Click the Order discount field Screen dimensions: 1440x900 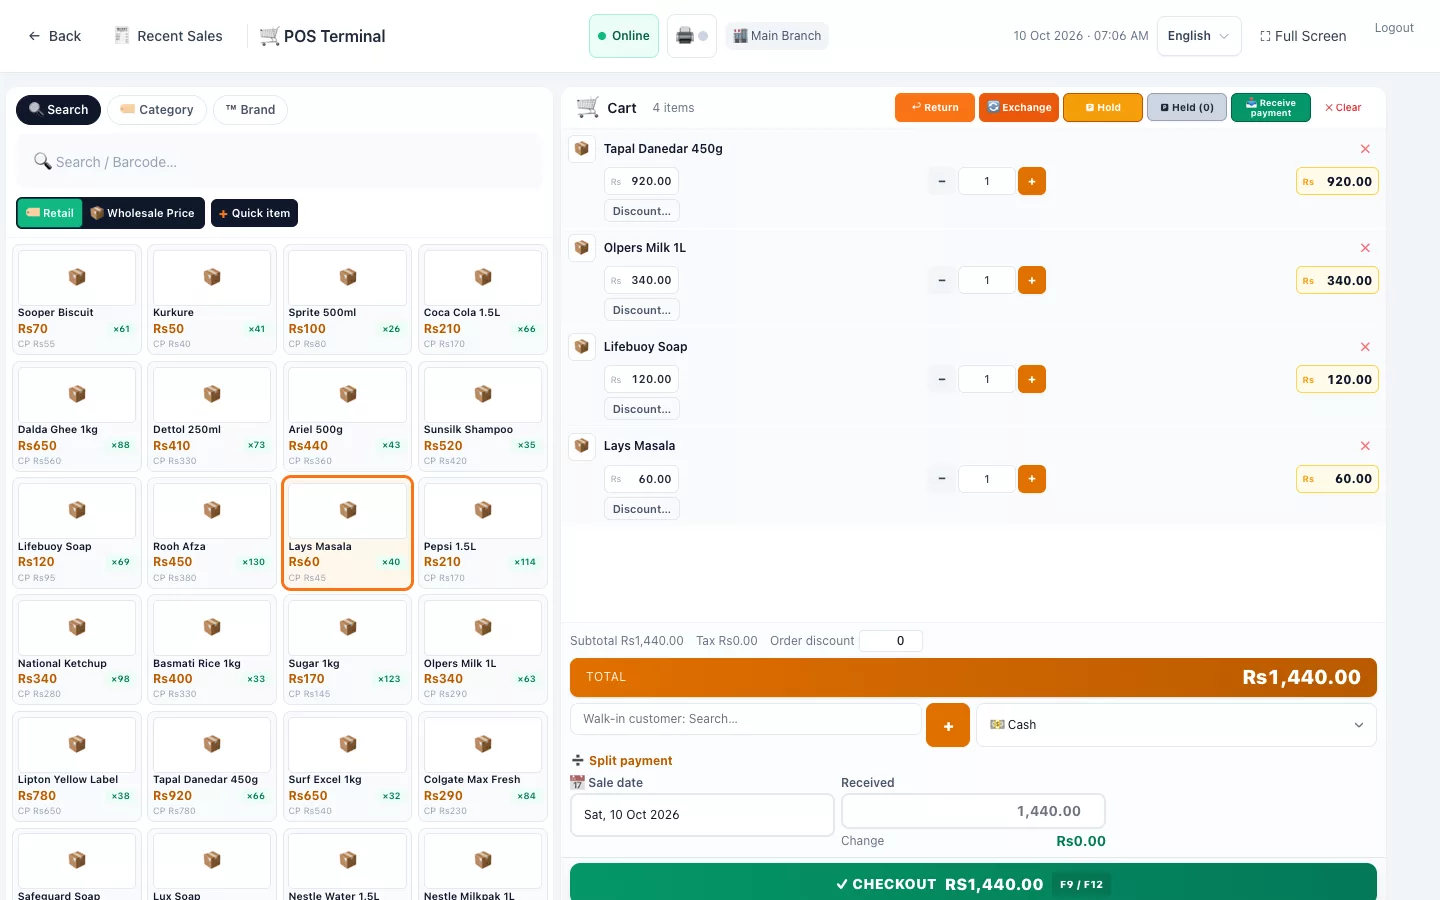tap(891, 641)
